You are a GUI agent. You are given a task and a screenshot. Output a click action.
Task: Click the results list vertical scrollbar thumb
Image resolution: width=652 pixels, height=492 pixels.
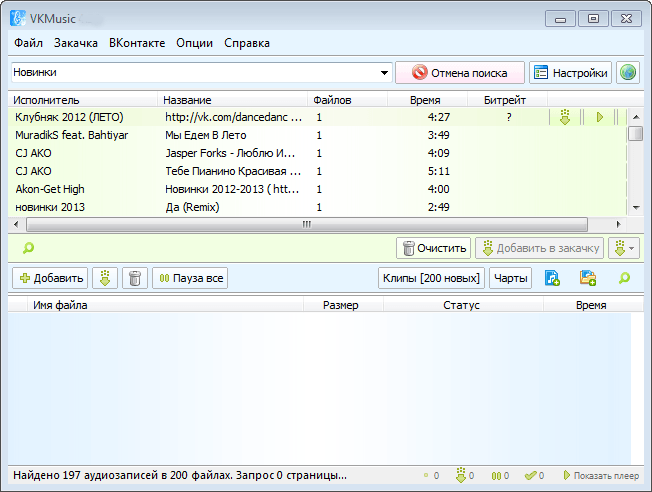[x=635, y=134]
